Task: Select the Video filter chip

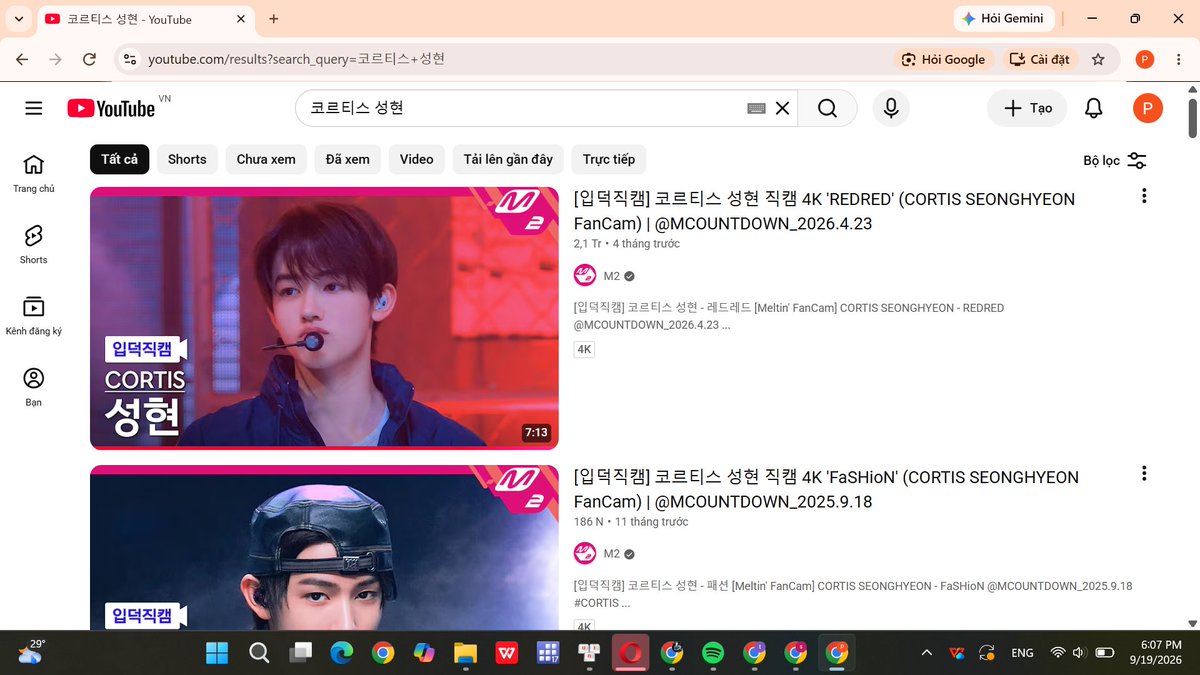Action: click(x=417, y=159)
